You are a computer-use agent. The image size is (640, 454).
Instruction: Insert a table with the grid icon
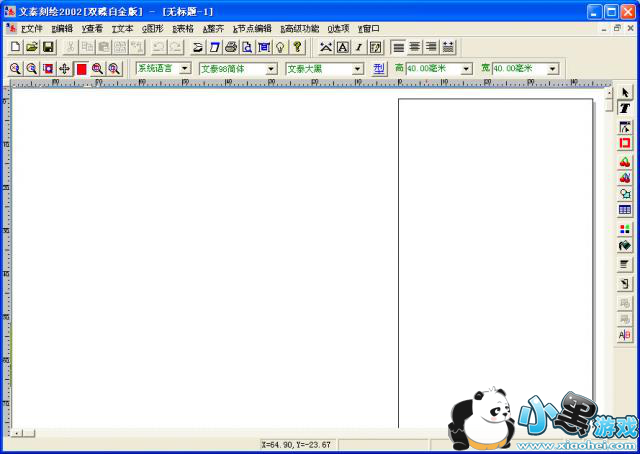point(624,210)
